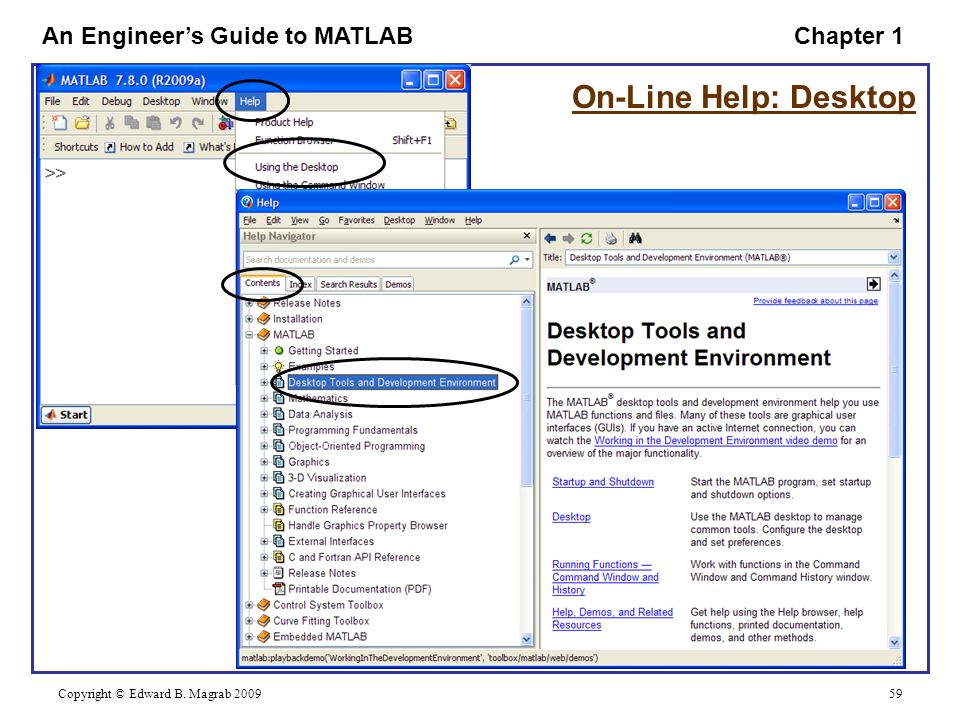
Task: Click the Refresh icon in Help browser
Action: 587,238
